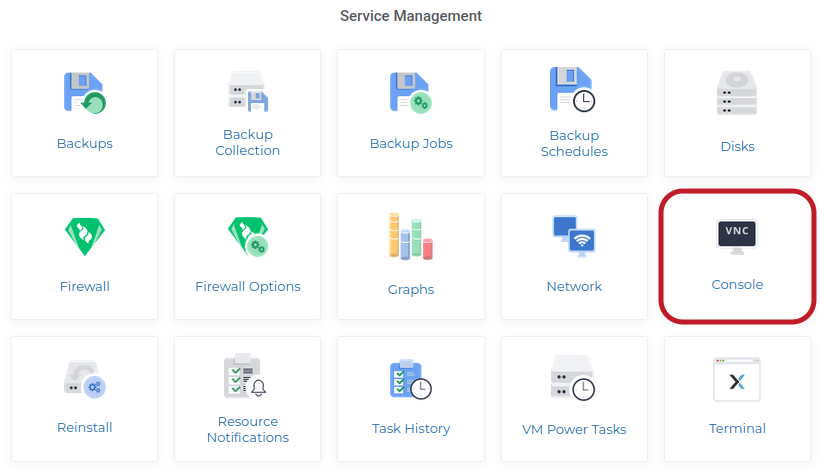The image size is (822, 472).
Task: Launch the VNC Console monitor icon
Action: pyautogui.click(x=737, y=236)
